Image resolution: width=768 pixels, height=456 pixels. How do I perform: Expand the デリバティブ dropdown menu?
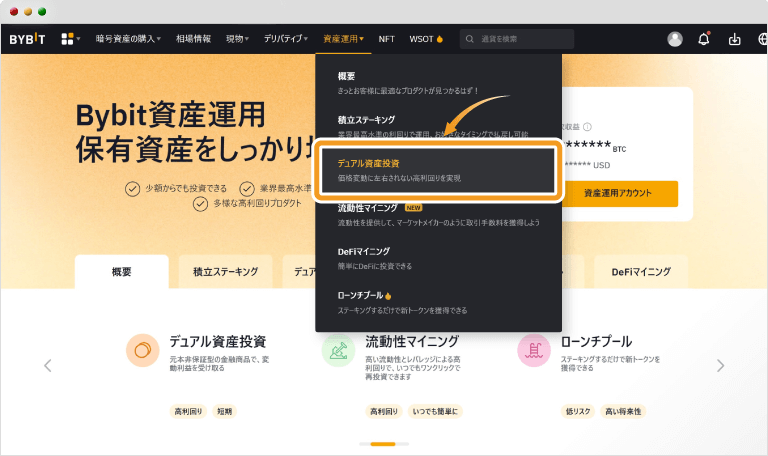tap(286, 39)
